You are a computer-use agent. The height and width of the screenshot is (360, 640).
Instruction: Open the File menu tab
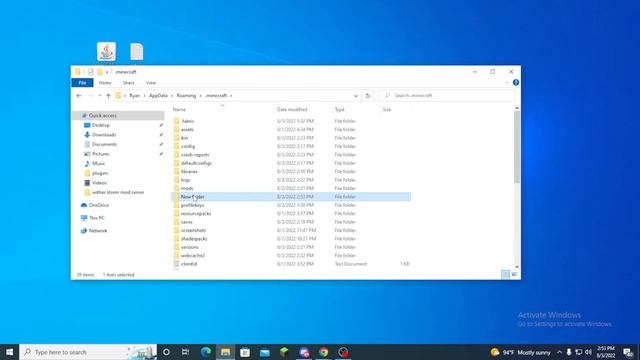[82, 82]
